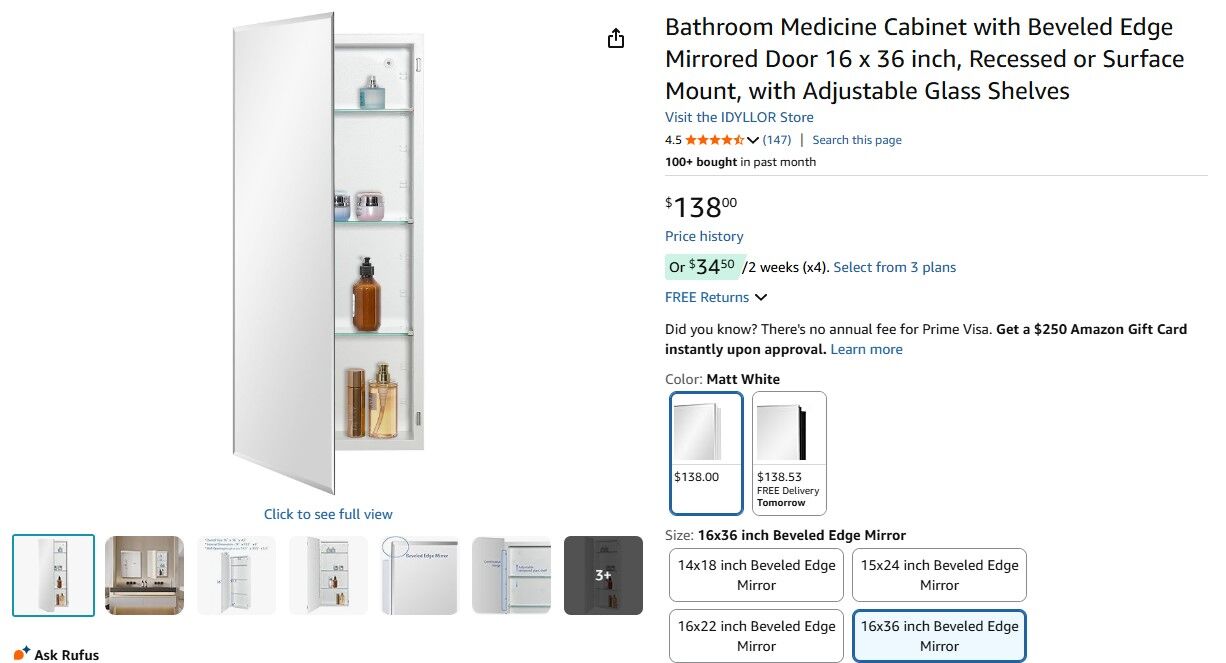Expand the ratings dropdown chevron
Viewport: 1226px width, 663px height.
(753, 140)
